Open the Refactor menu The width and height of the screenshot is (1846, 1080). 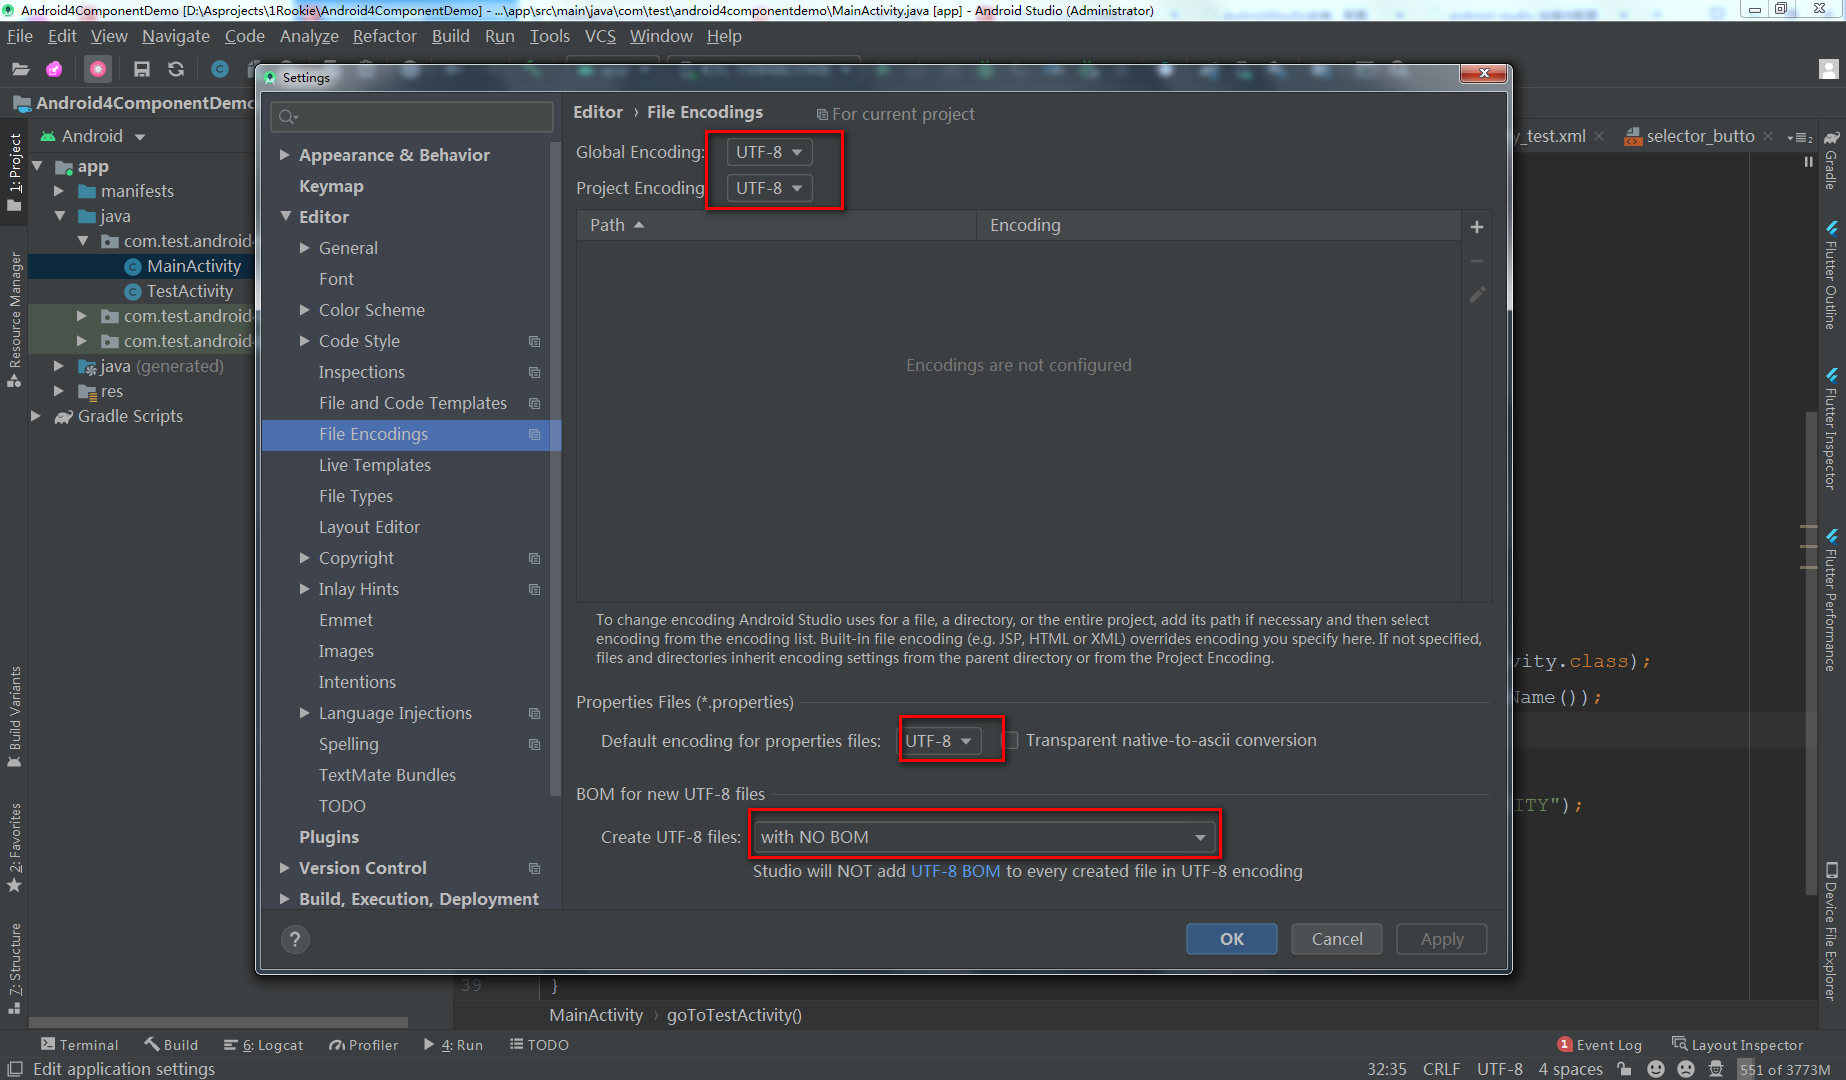(384, 36)
